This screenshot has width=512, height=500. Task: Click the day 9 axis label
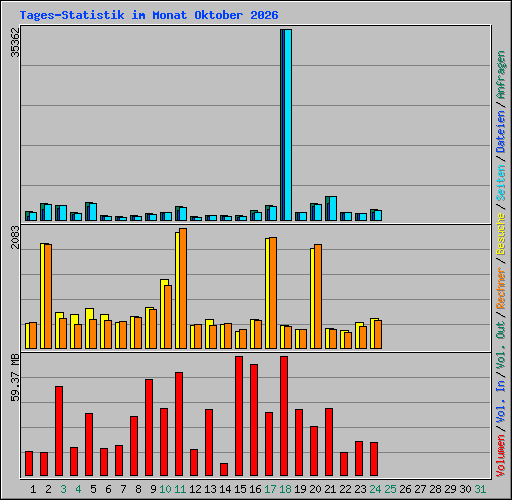click(x=153, y=489)
